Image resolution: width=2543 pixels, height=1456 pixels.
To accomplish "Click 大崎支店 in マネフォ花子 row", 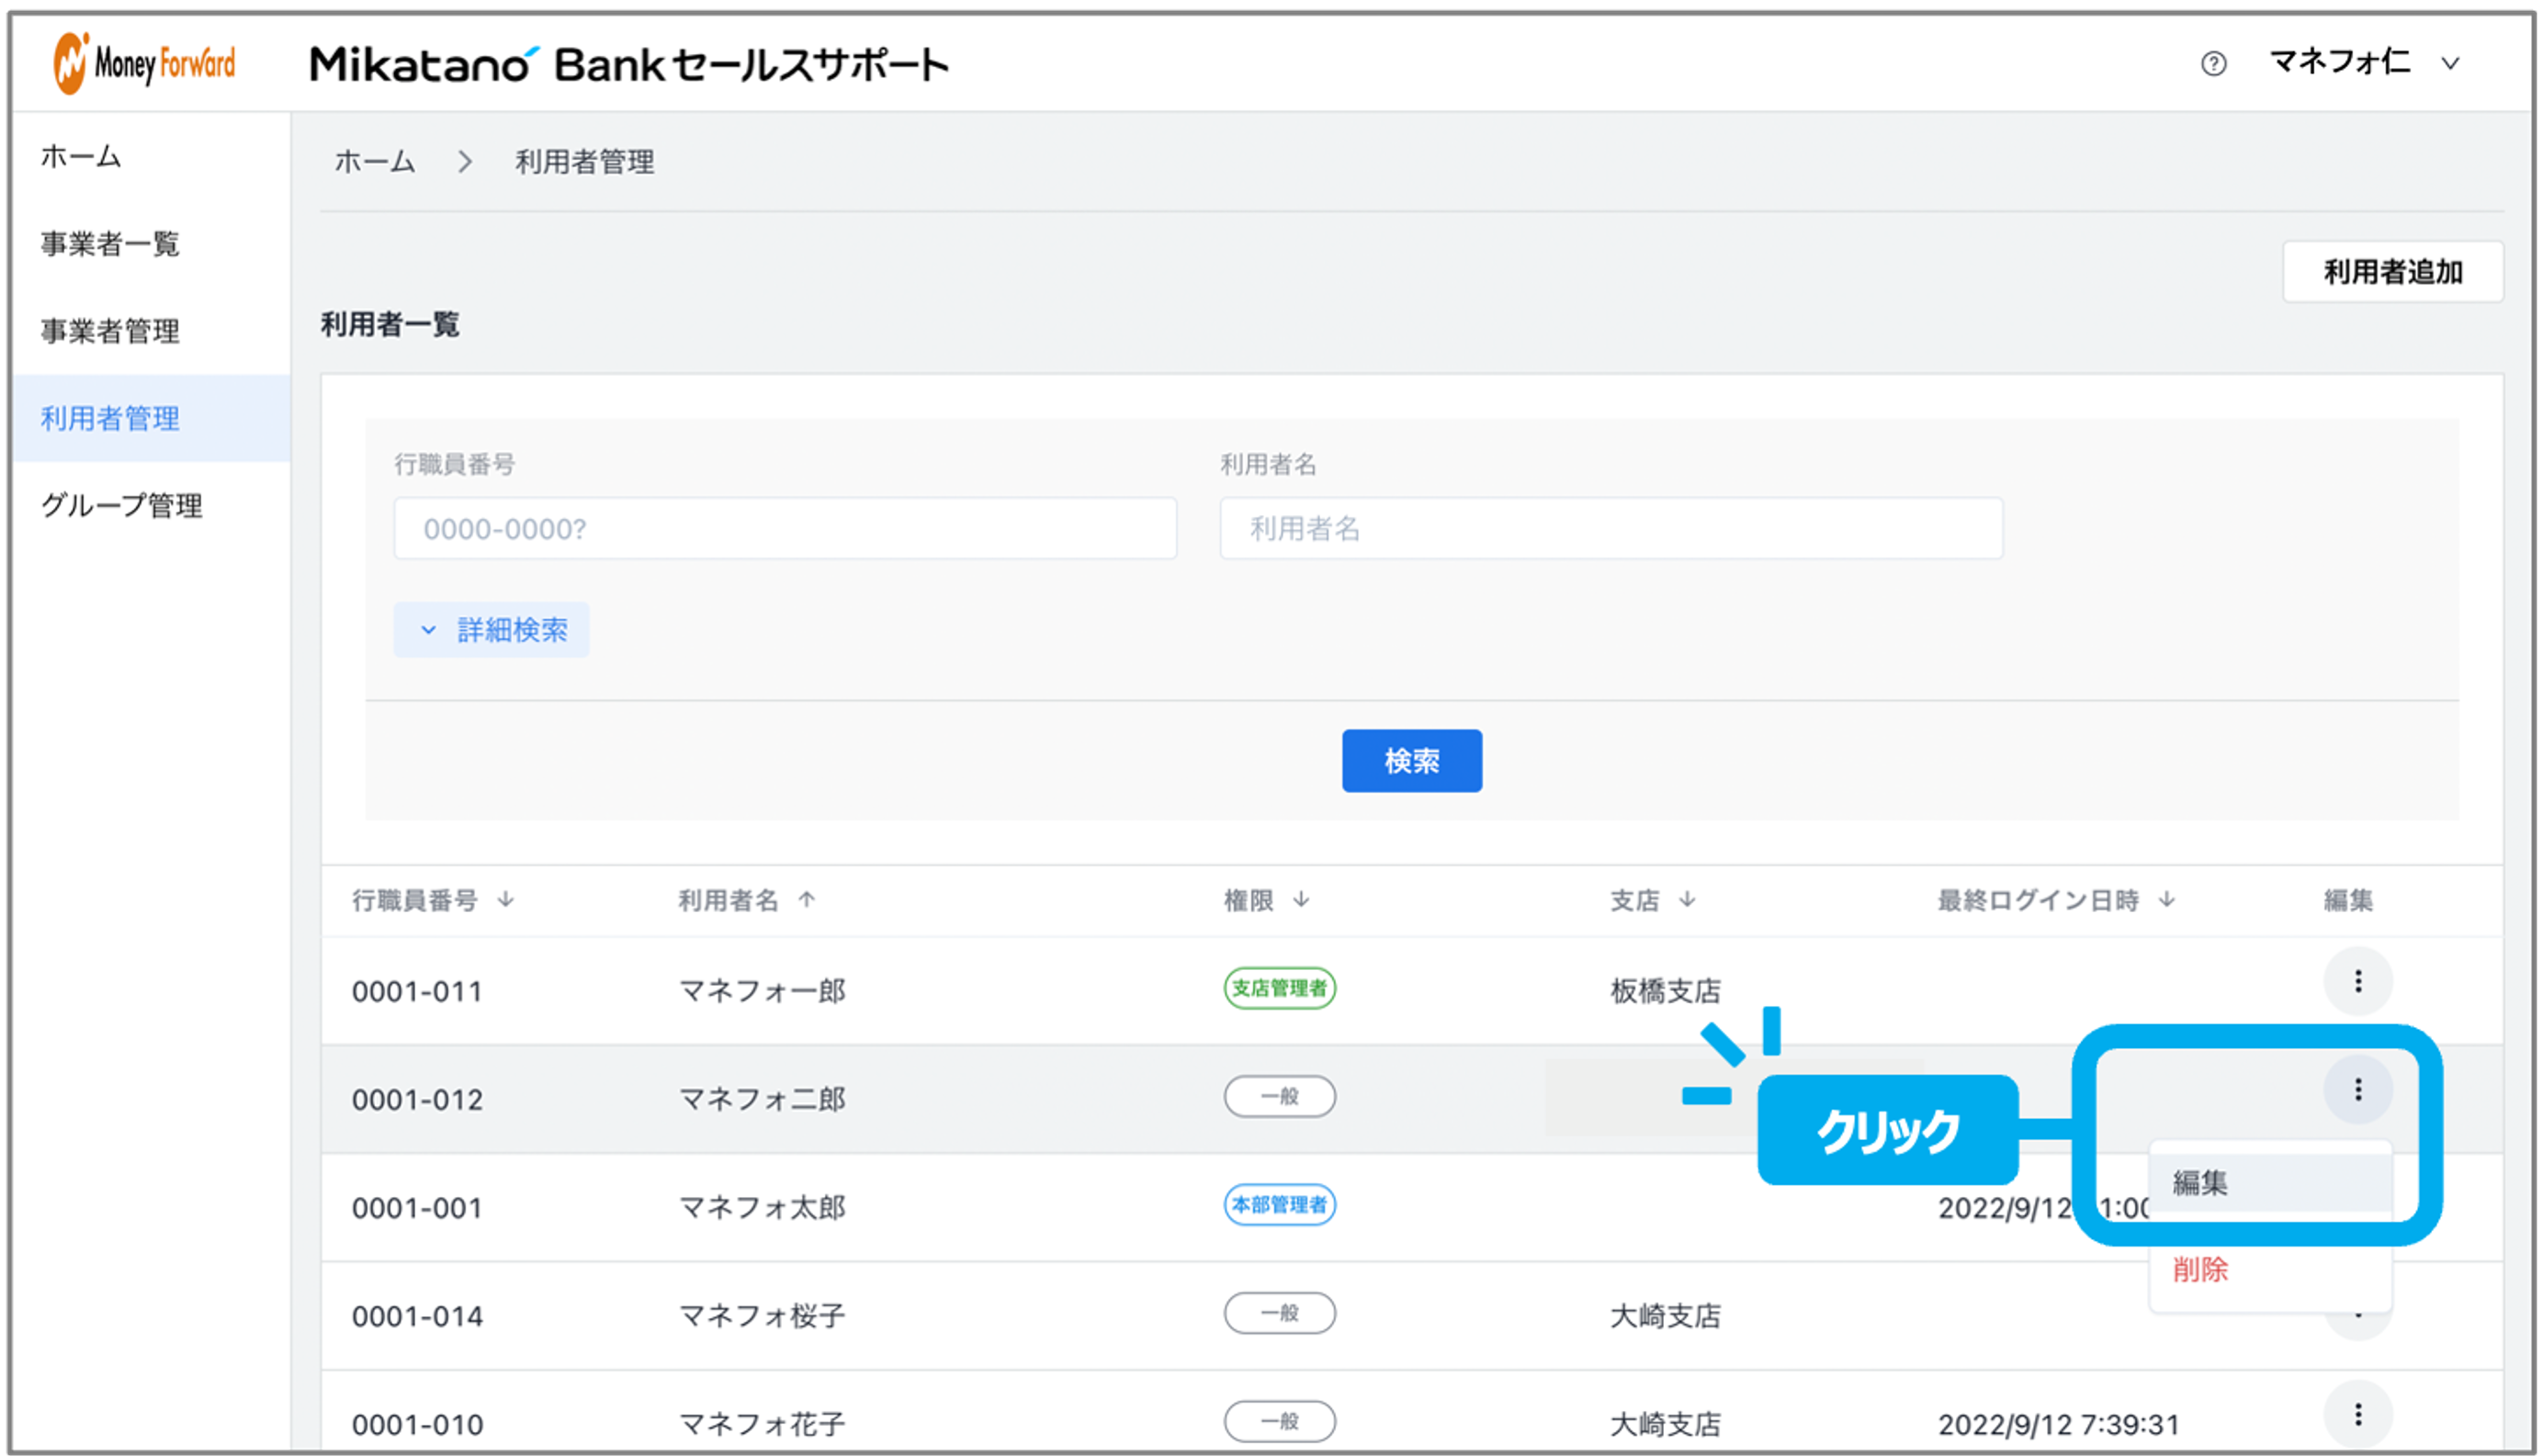I will coord(1665,1424).
